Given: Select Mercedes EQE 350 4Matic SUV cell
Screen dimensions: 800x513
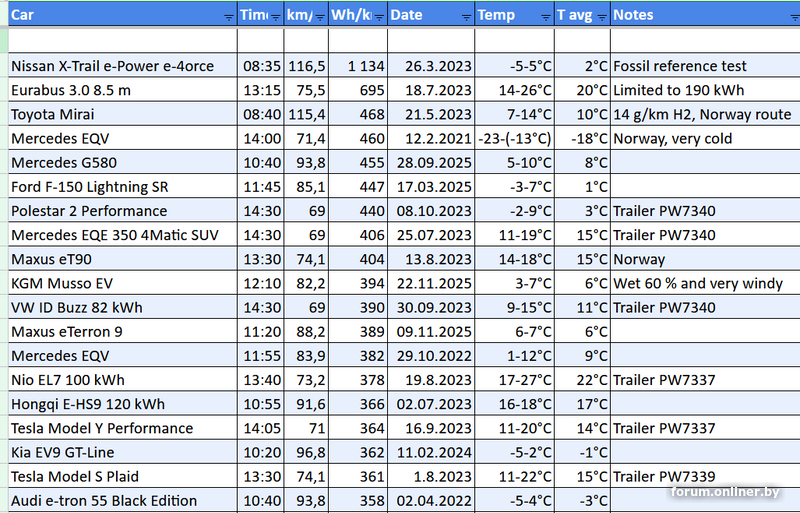Looking at the screenshot, I should click(123, 235).
